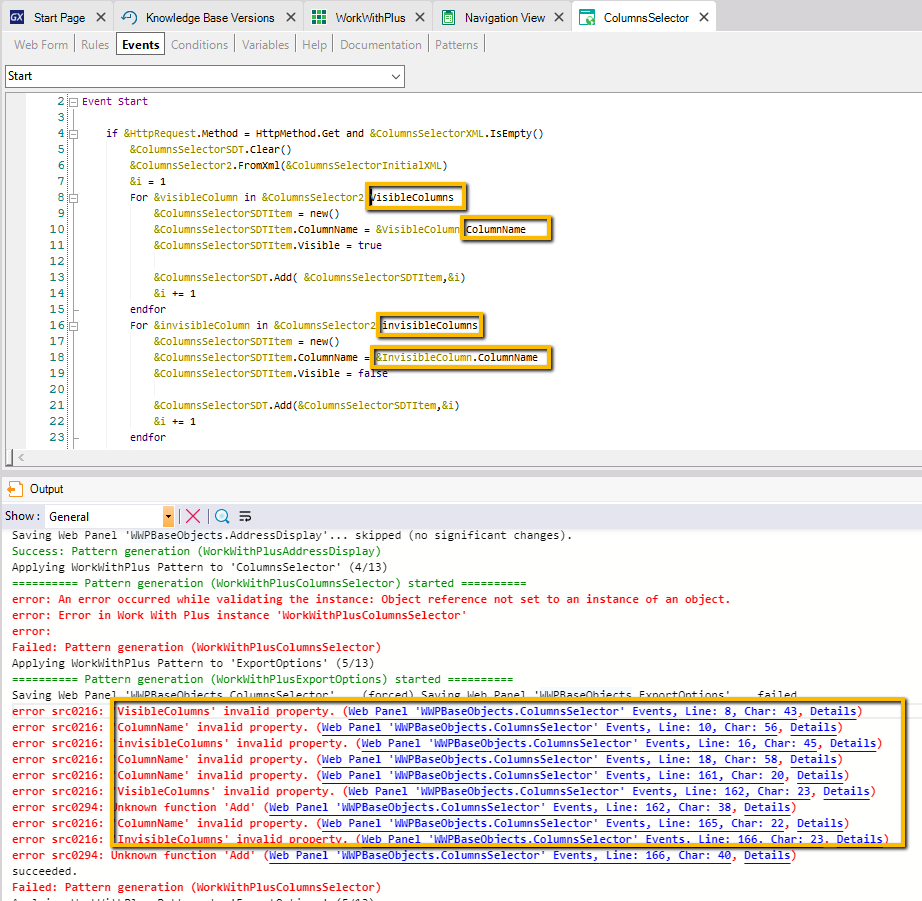
Task: Click code line 13 with ColumnsSelectorSDT.Add
Action: (x=309, y=277)
